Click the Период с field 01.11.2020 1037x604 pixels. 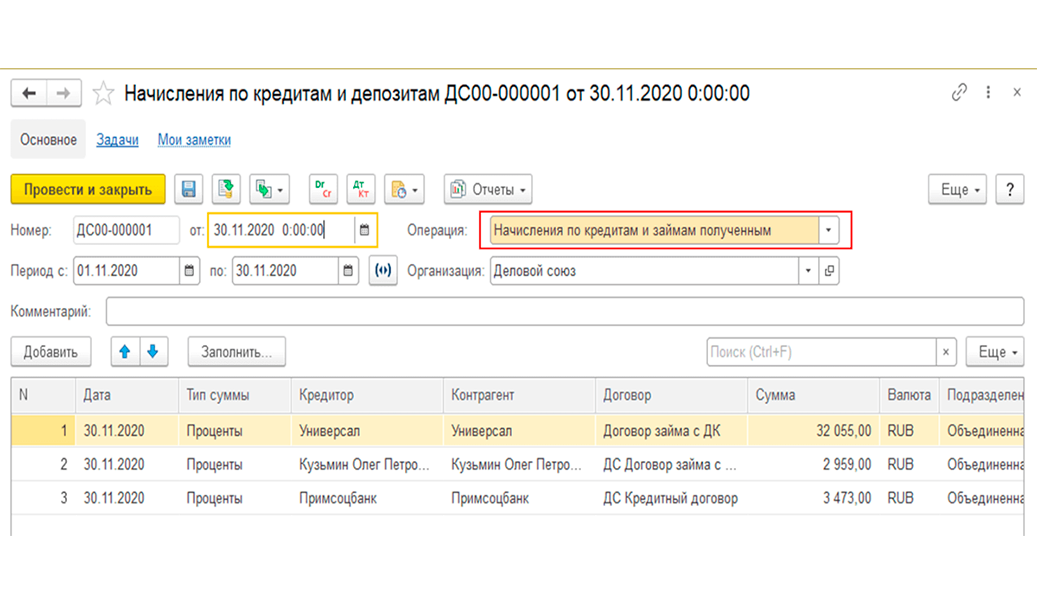(126, 271)
